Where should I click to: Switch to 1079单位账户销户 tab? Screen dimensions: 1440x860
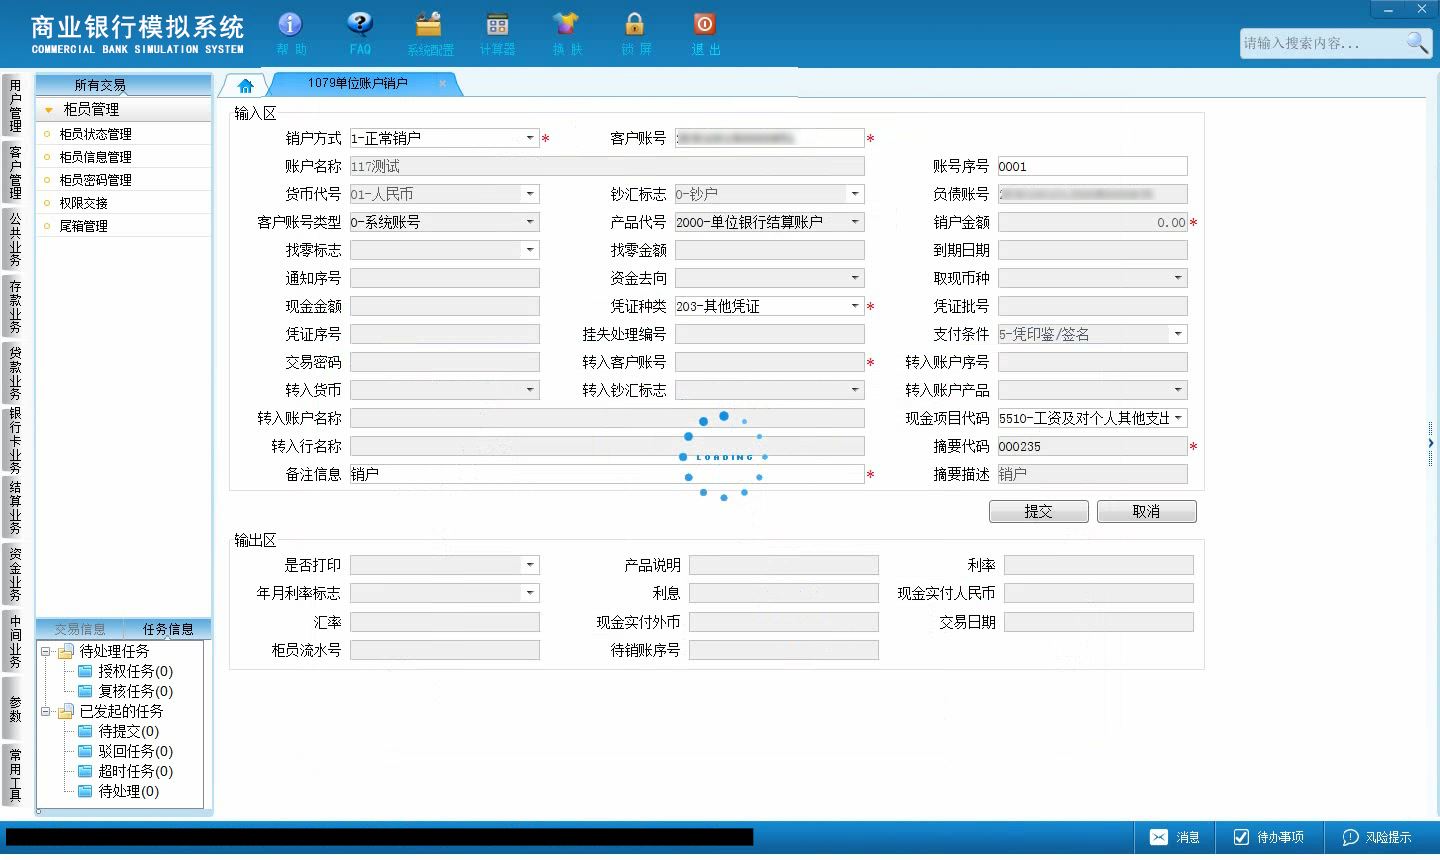[358, 84]
